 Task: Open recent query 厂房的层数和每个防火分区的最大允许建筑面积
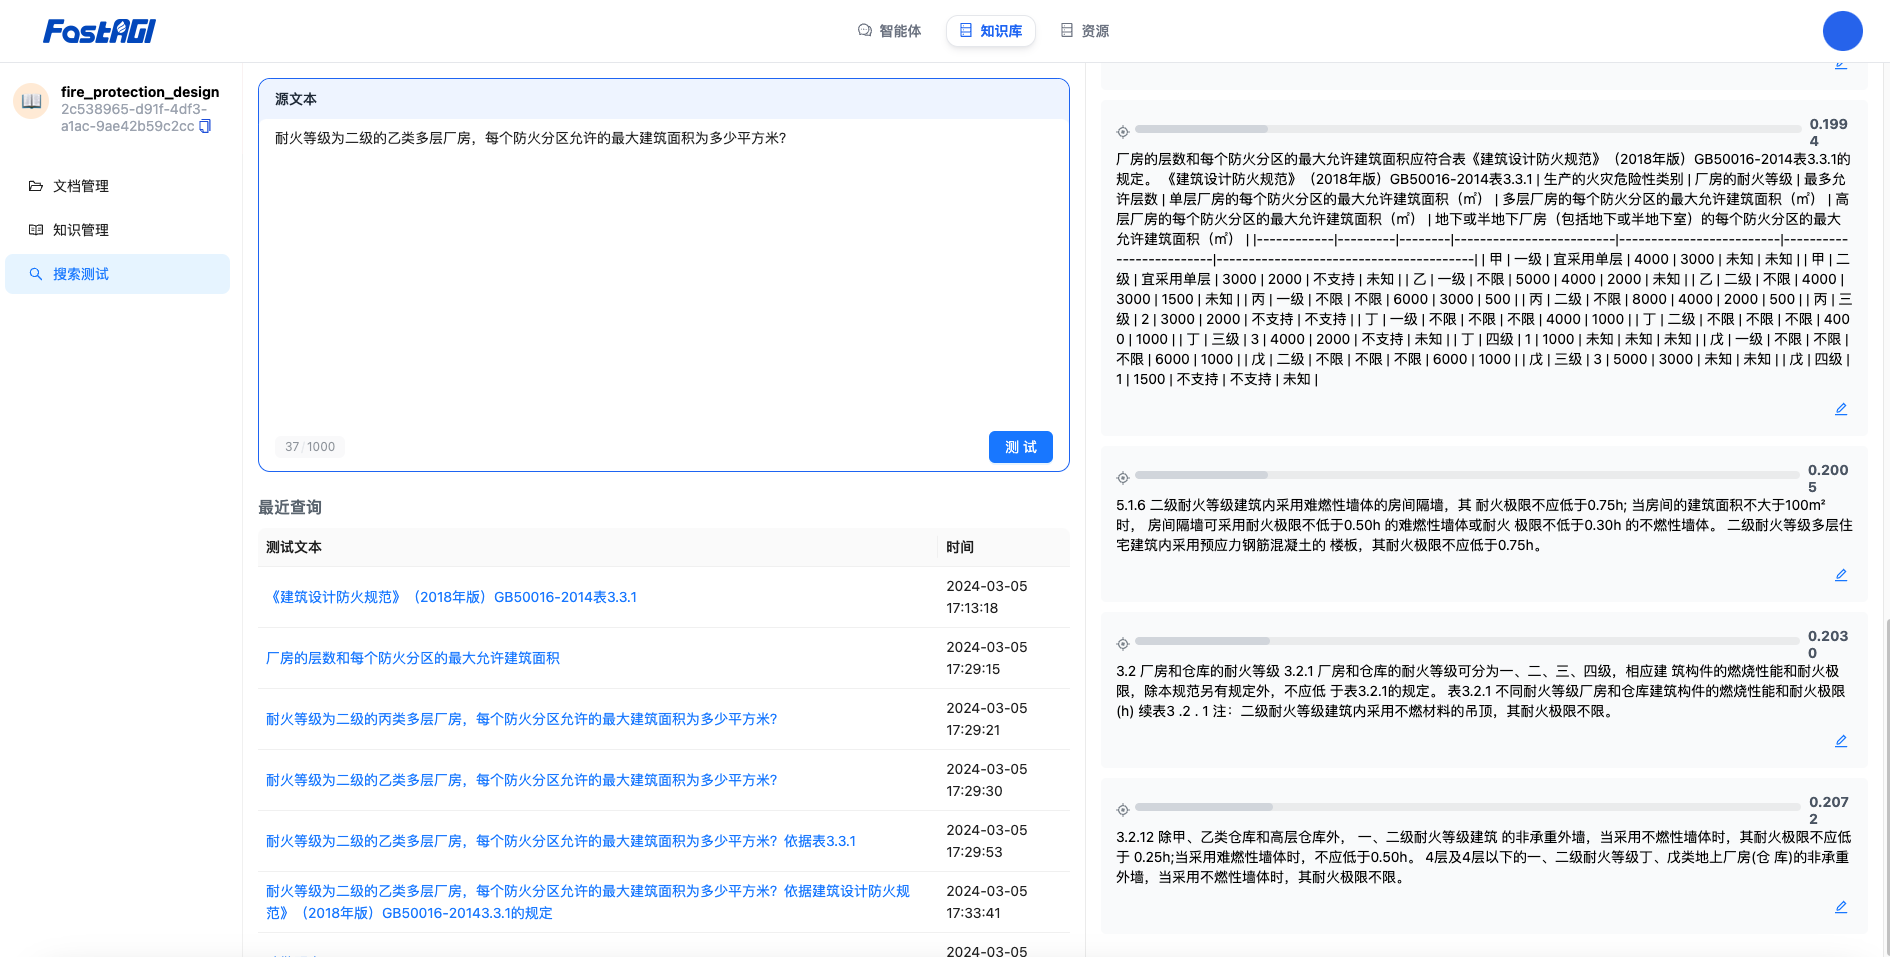(413, 658)
